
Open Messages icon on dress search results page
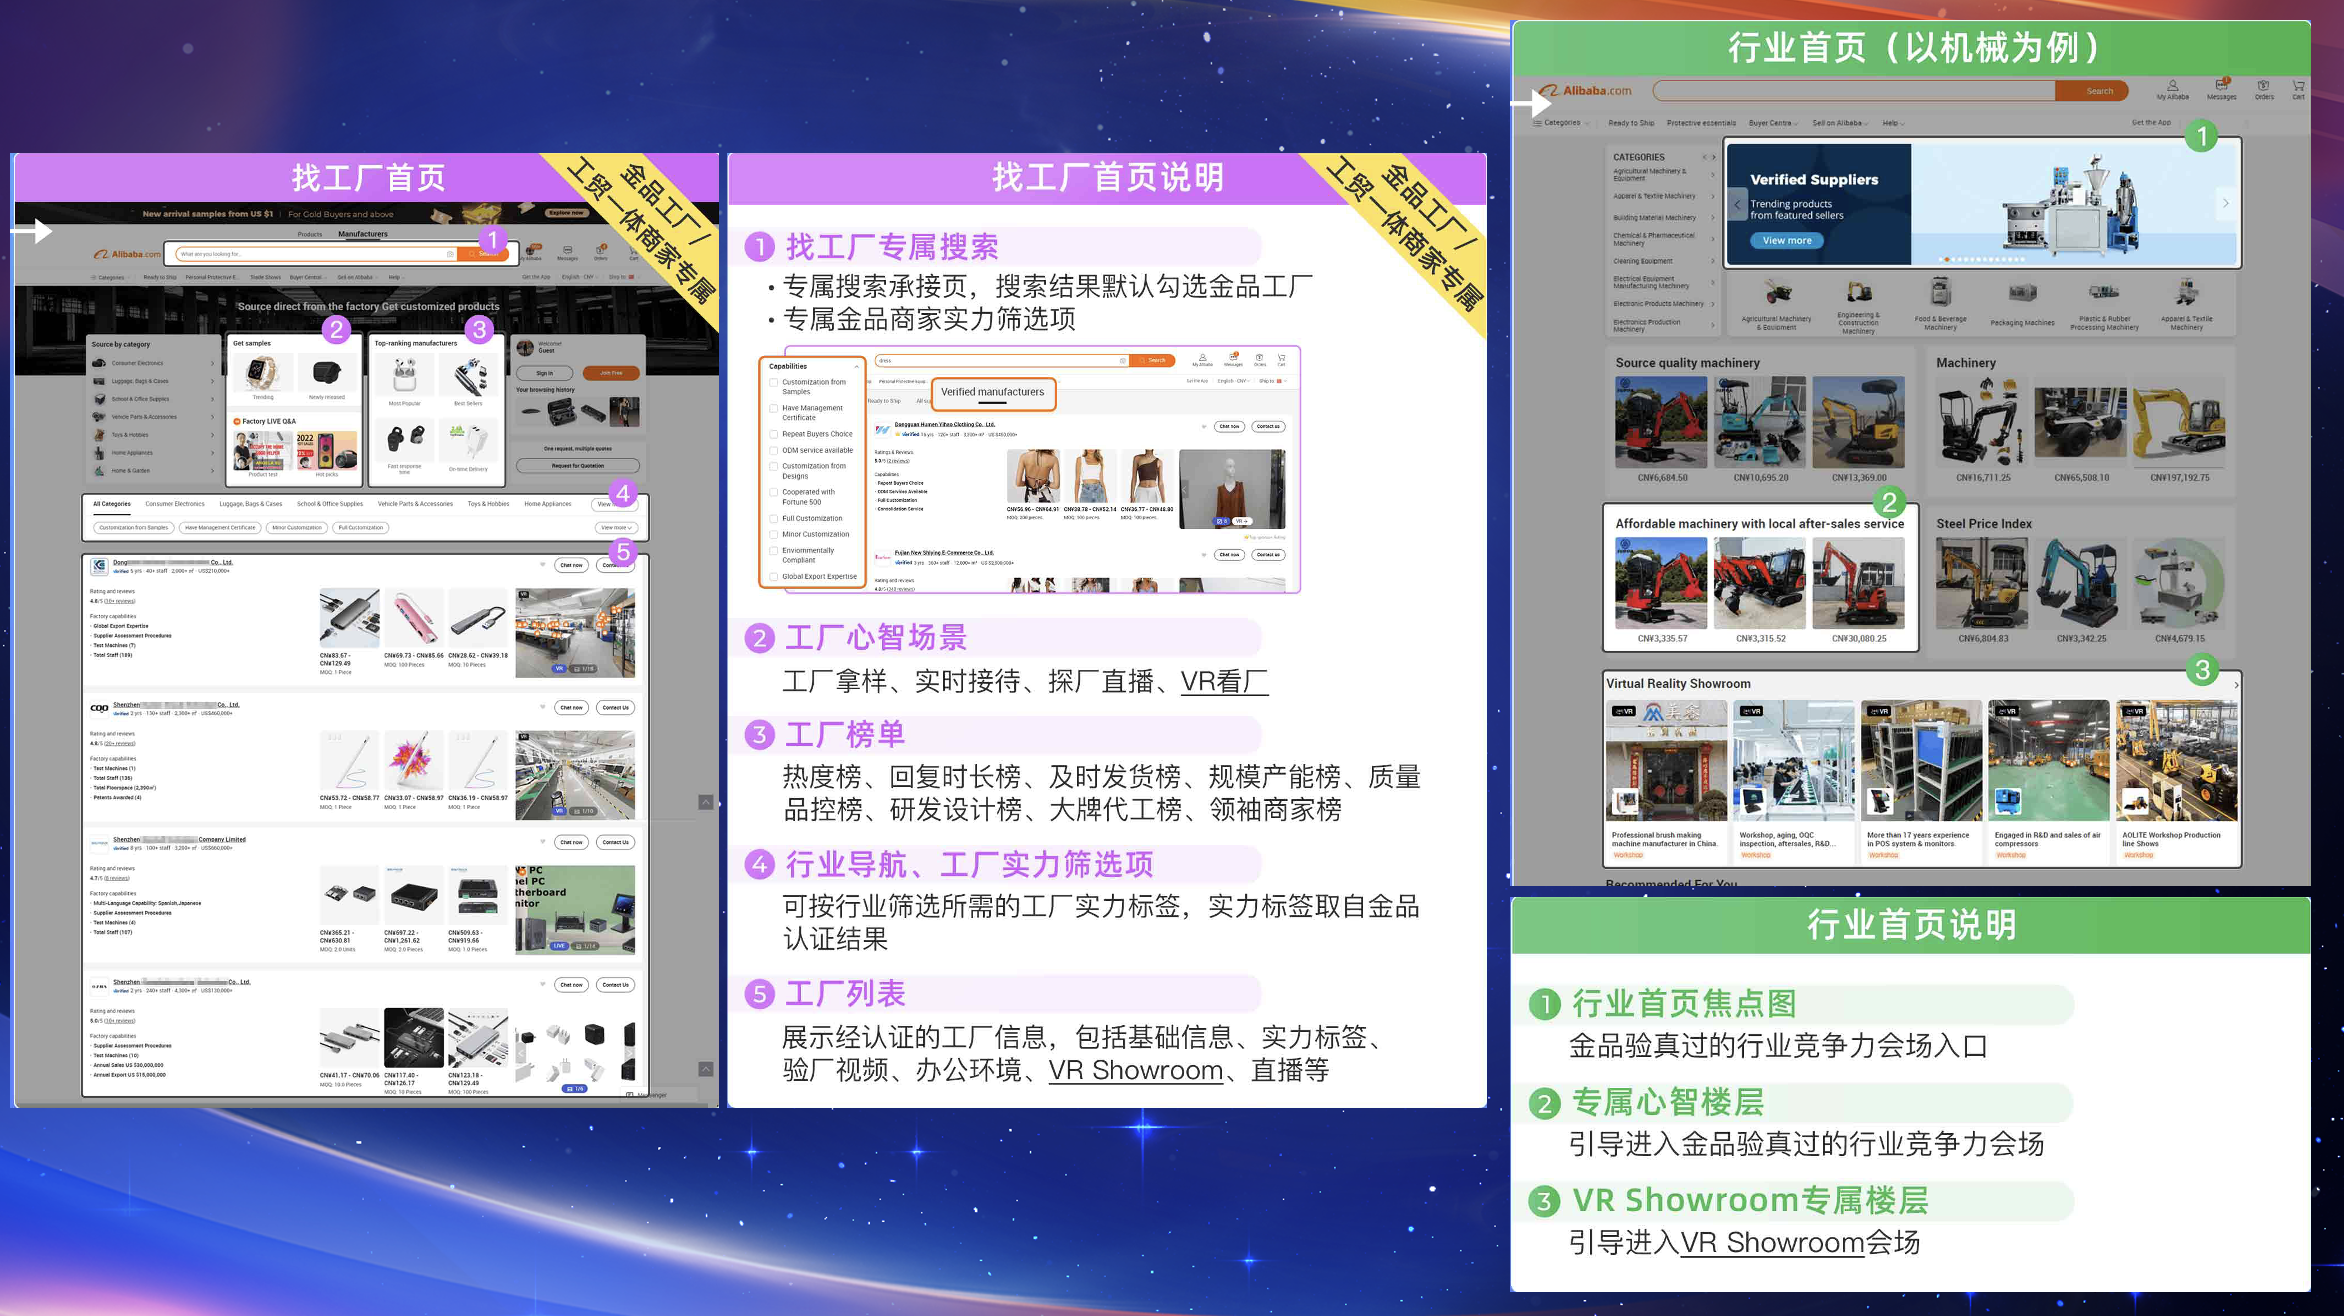[x=1233, y=359]
